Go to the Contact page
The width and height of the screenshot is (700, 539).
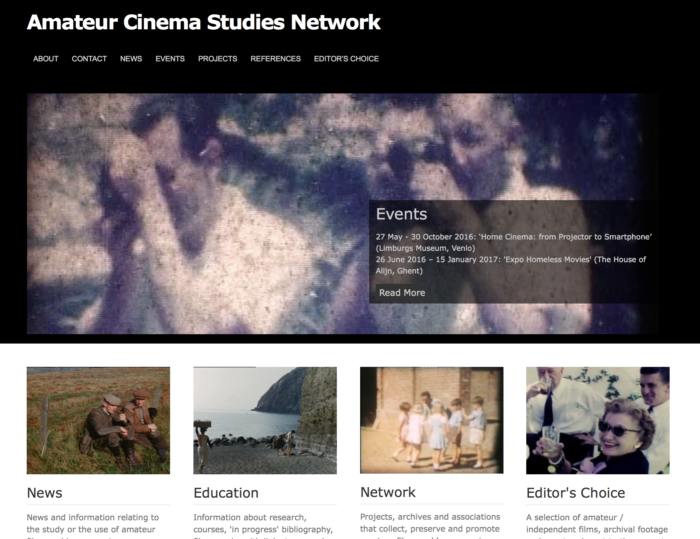[x=89, y=59]
